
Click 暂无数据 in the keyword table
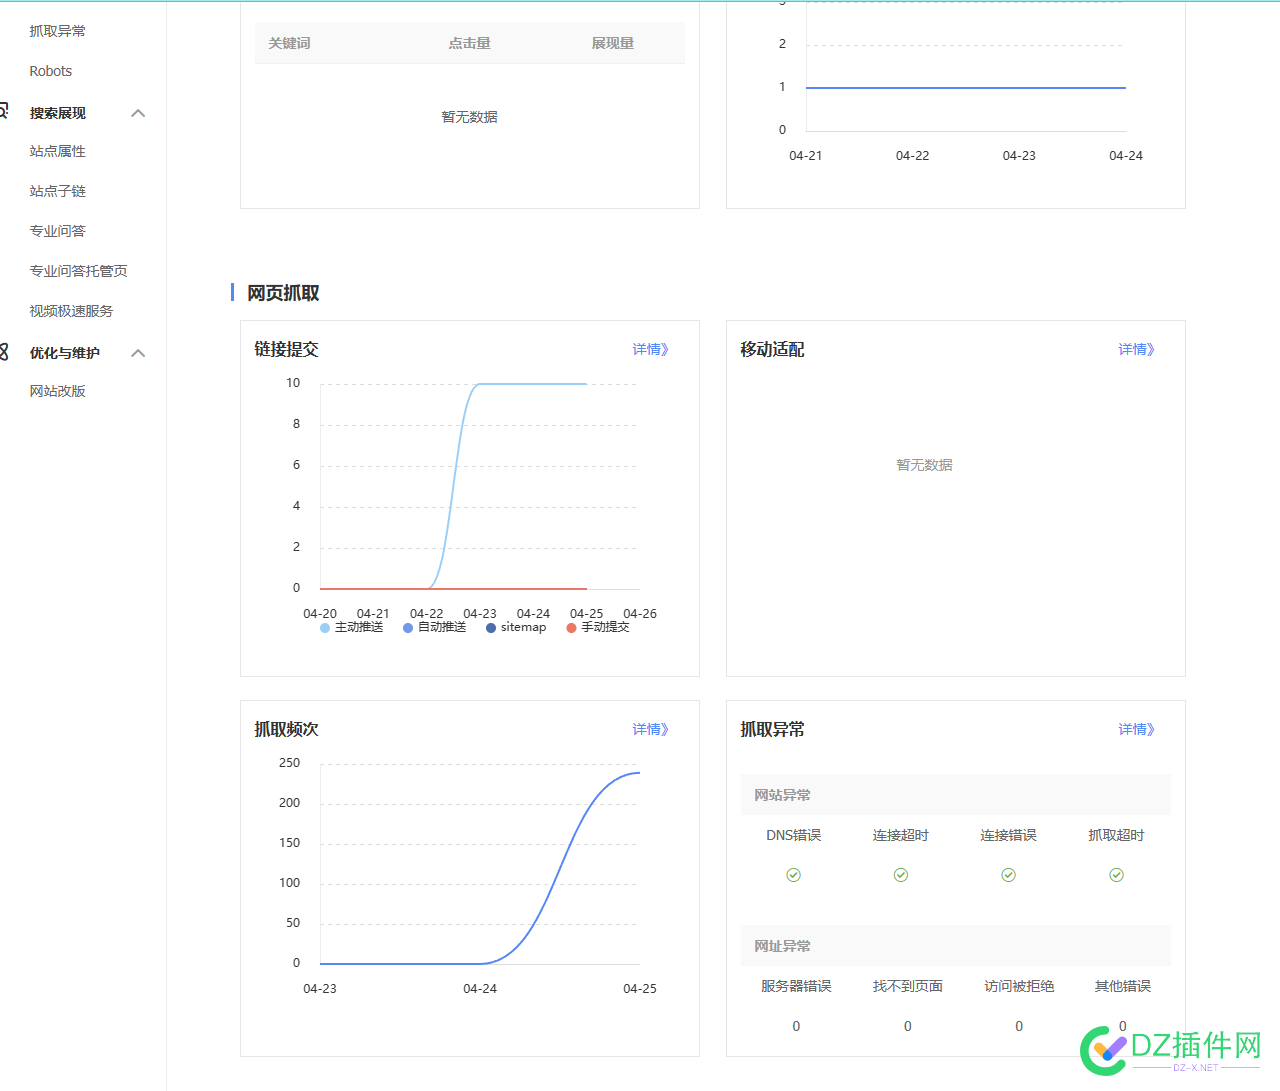click(469, 117)
